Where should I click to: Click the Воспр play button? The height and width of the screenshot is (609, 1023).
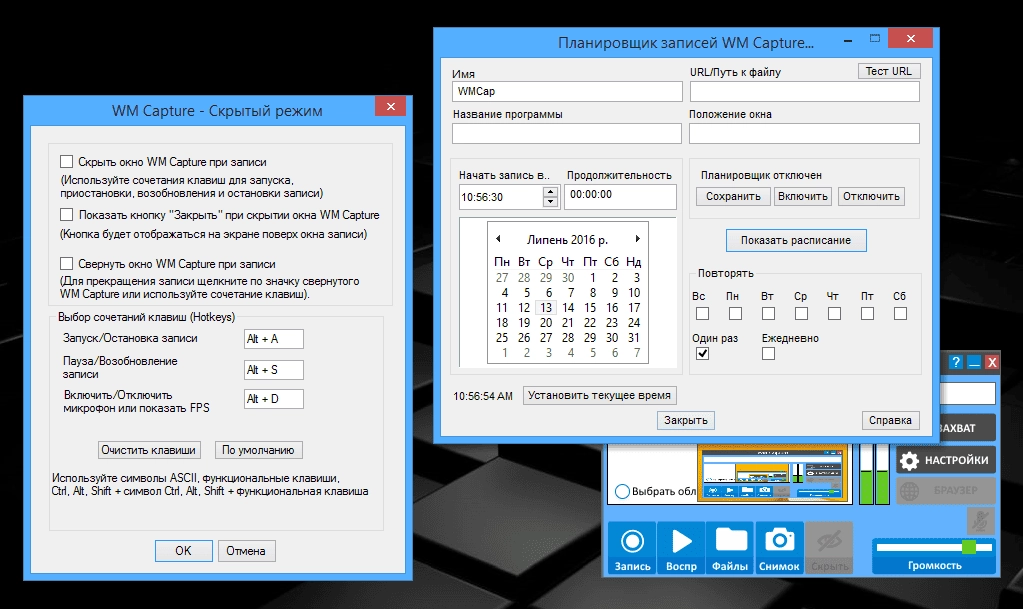point(681,548)
